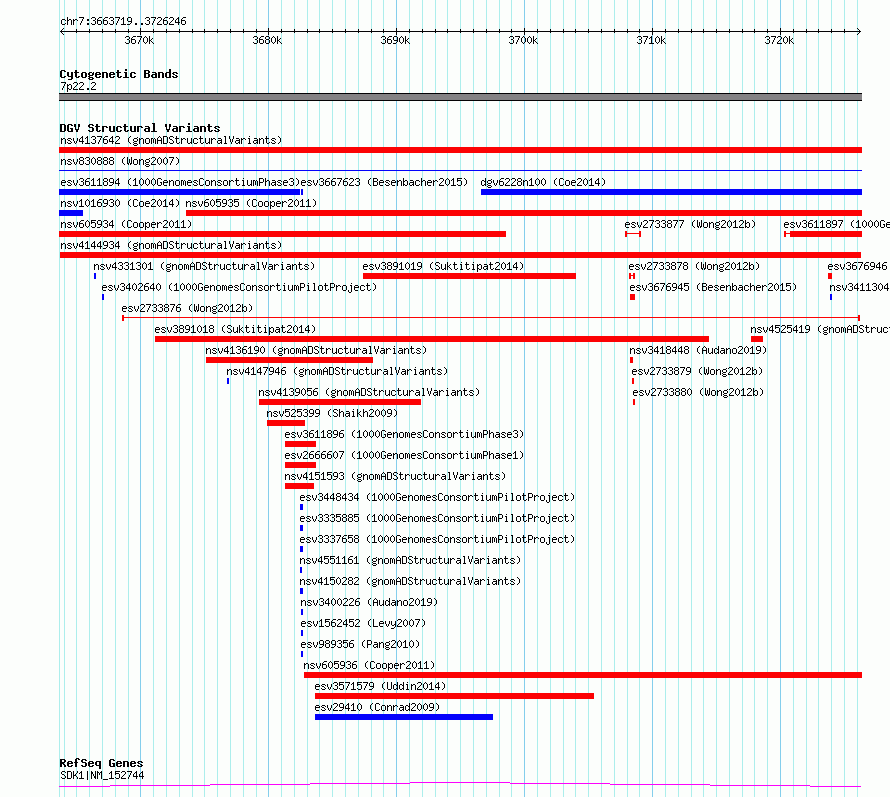This screenshot has width=890, height=797.
Task: Click nsv4150282 gnomAD label
Action: point(410,581)
